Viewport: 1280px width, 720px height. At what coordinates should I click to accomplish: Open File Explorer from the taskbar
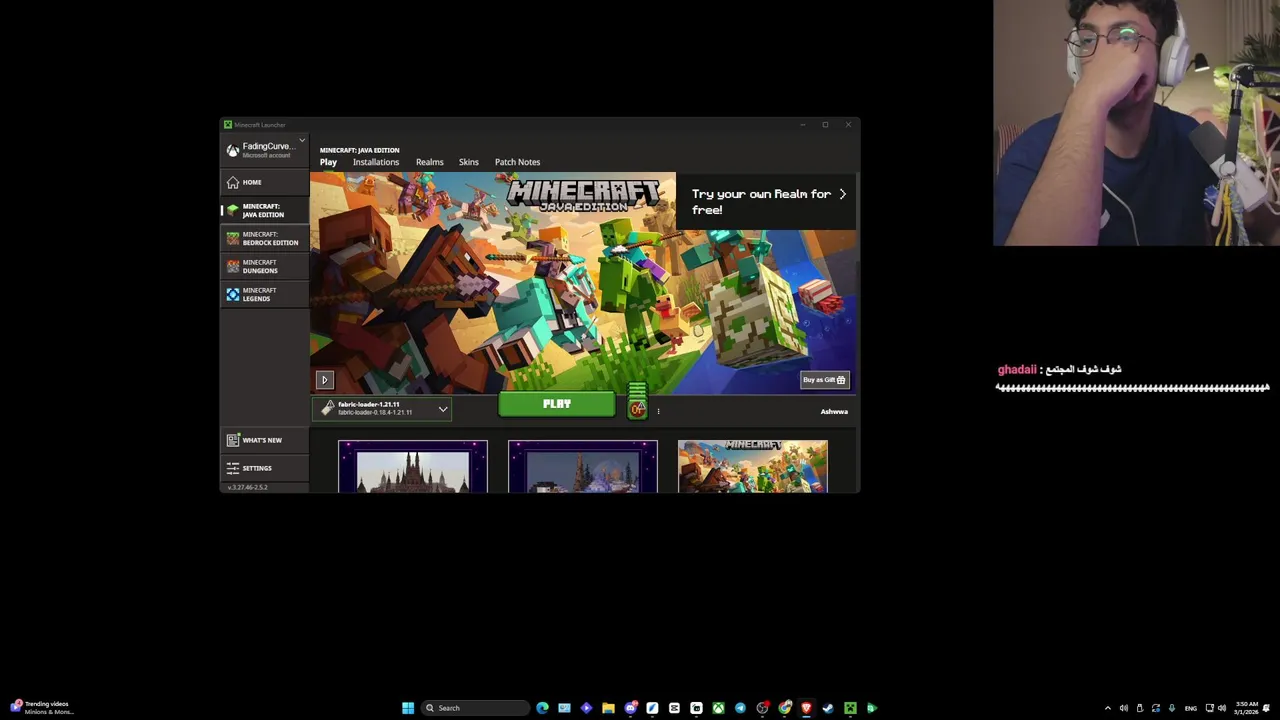coord(608,708)
